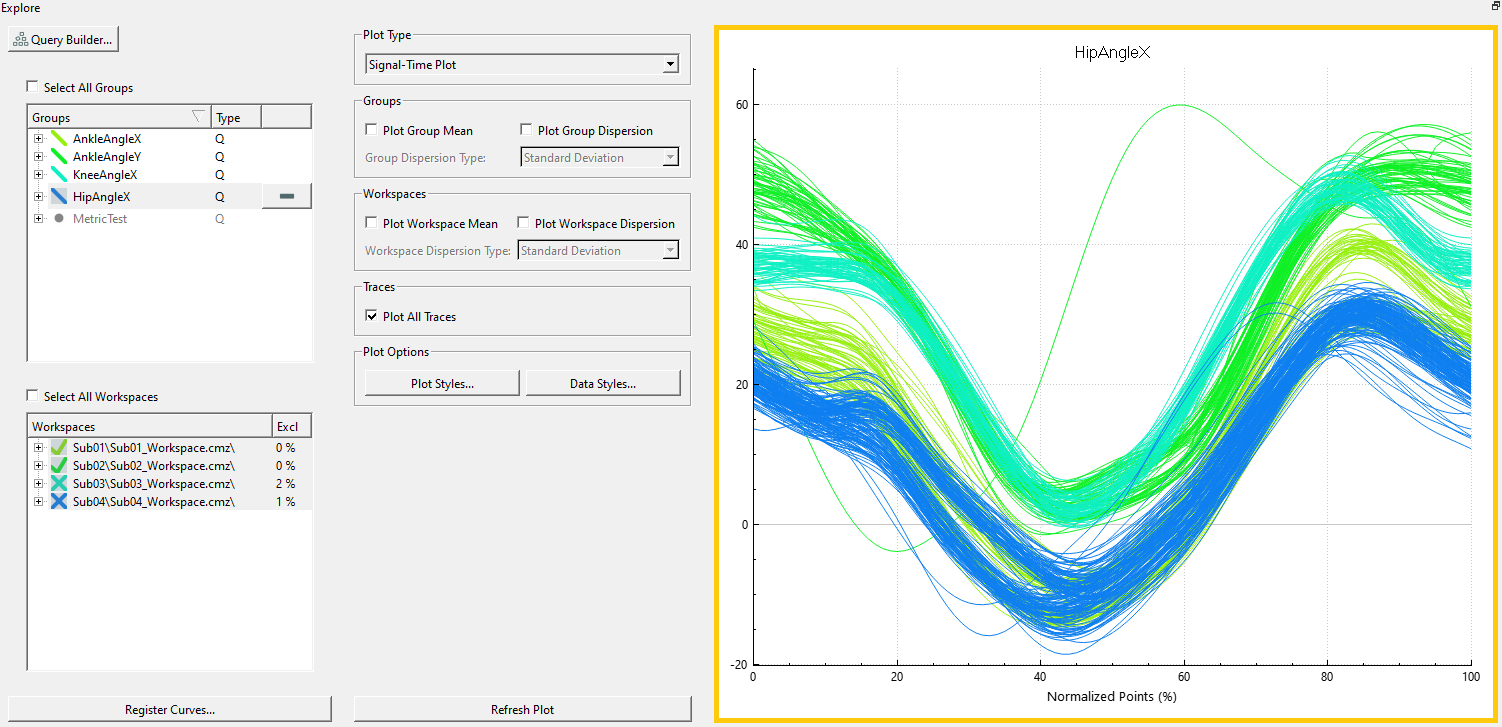The height and width of the screenshot is (727, 1502).
Task: Enable Select All Groups checkbox
Action: tap(33, 87)
